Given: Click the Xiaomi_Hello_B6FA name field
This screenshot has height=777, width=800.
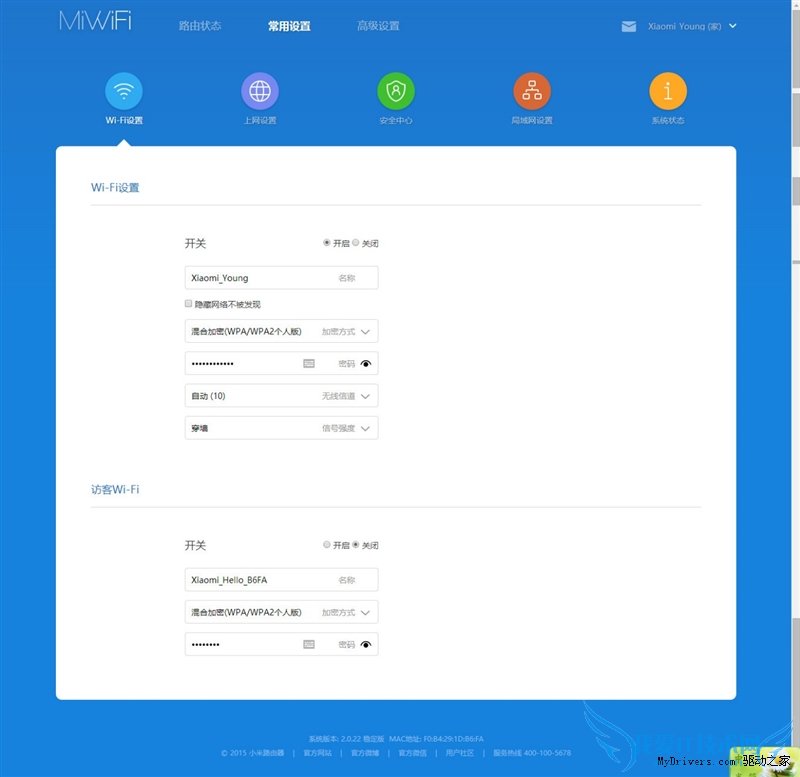Looking at the screenshot, I should 281,580.
